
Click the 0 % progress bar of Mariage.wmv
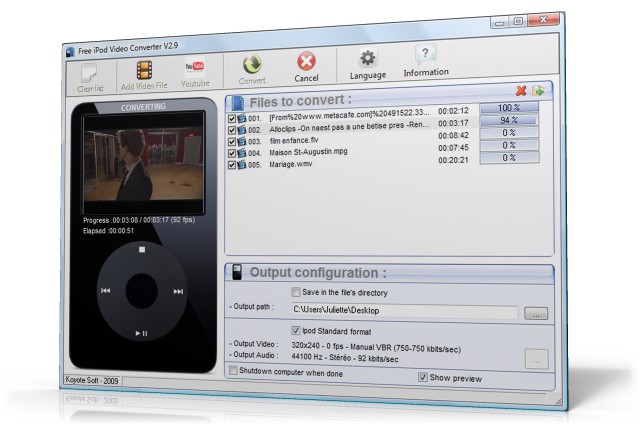click(509, 158)
